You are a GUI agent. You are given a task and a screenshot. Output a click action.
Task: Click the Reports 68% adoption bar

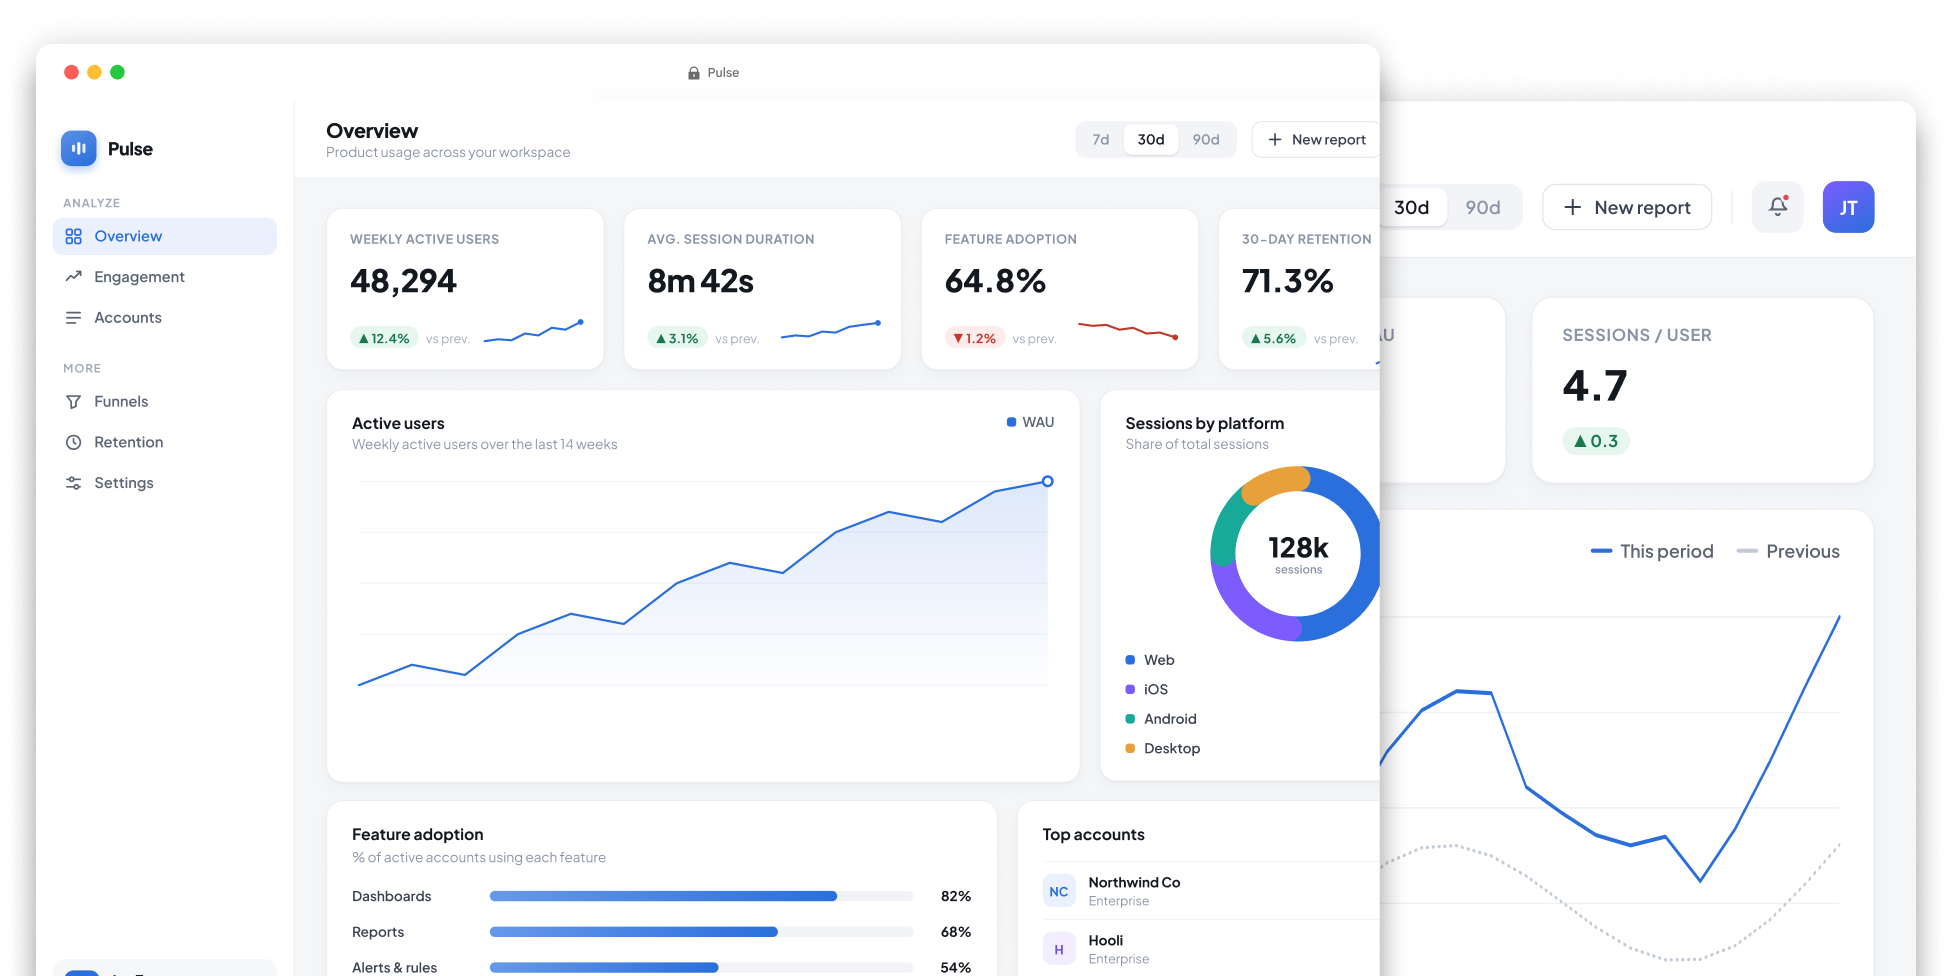(x=701, y=932)
